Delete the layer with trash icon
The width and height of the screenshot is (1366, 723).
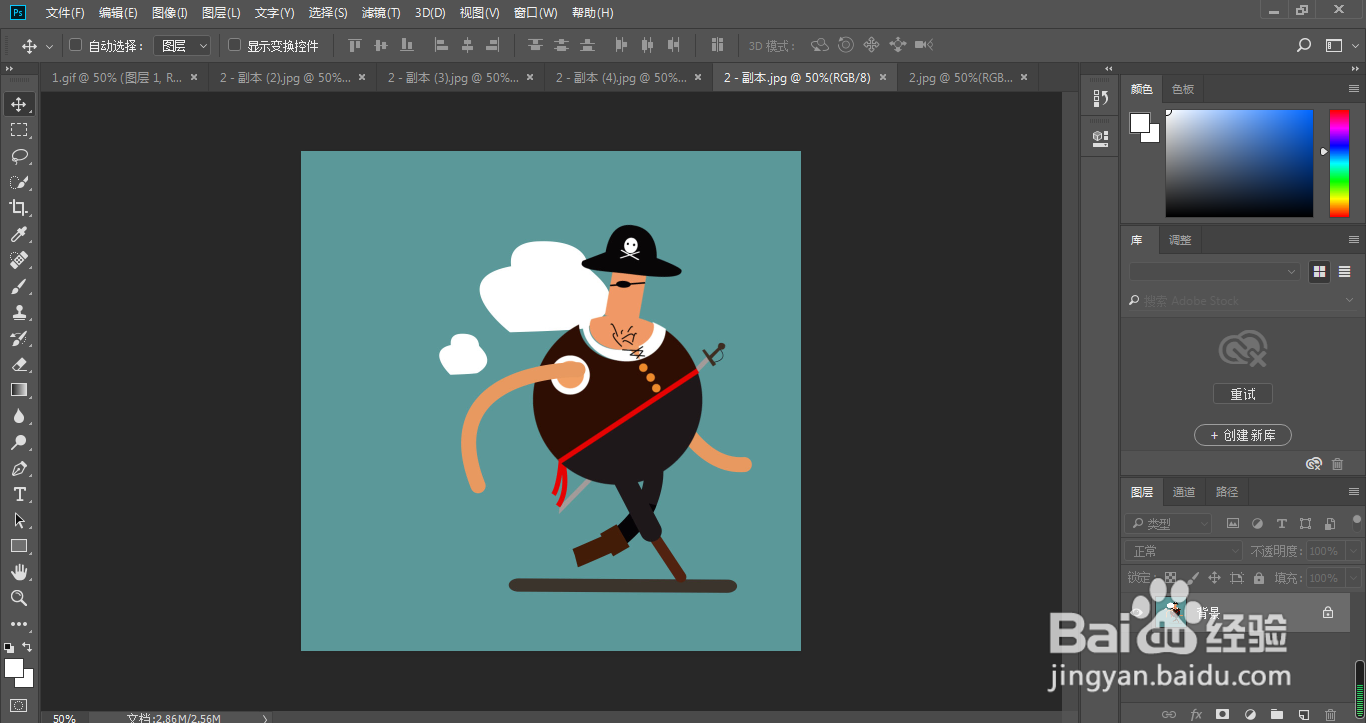[x=1330, y=714]
